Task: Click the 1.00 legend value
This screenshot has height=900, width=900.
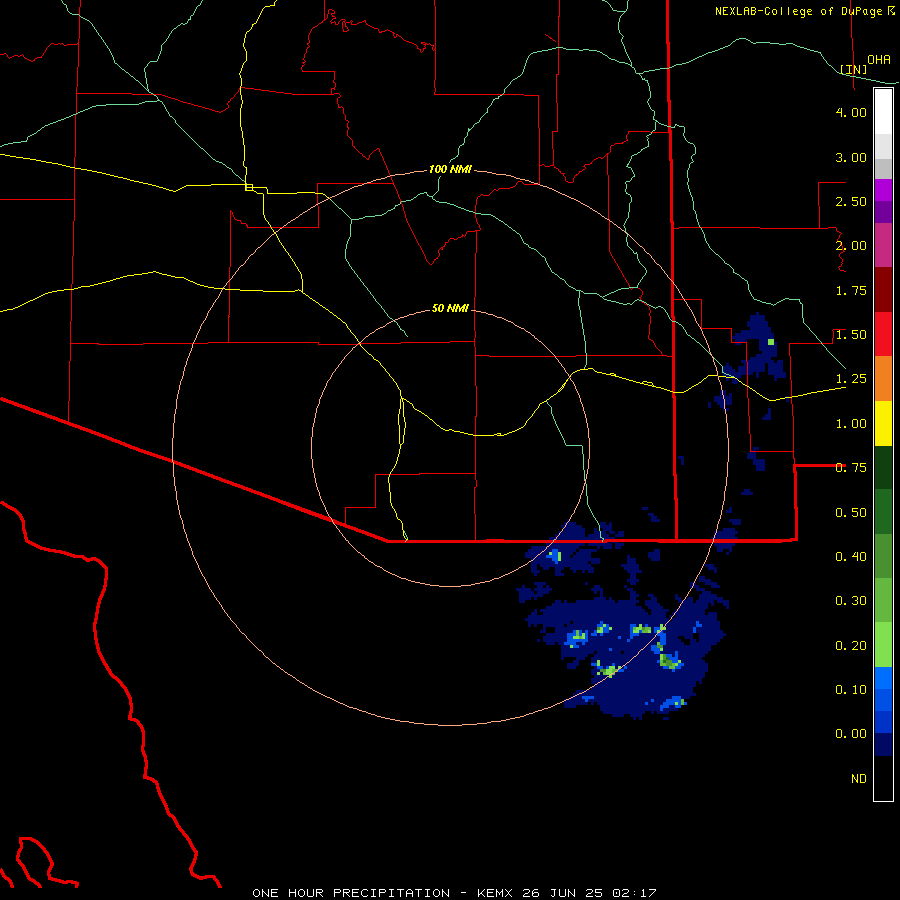Action: tap(851, 424)
